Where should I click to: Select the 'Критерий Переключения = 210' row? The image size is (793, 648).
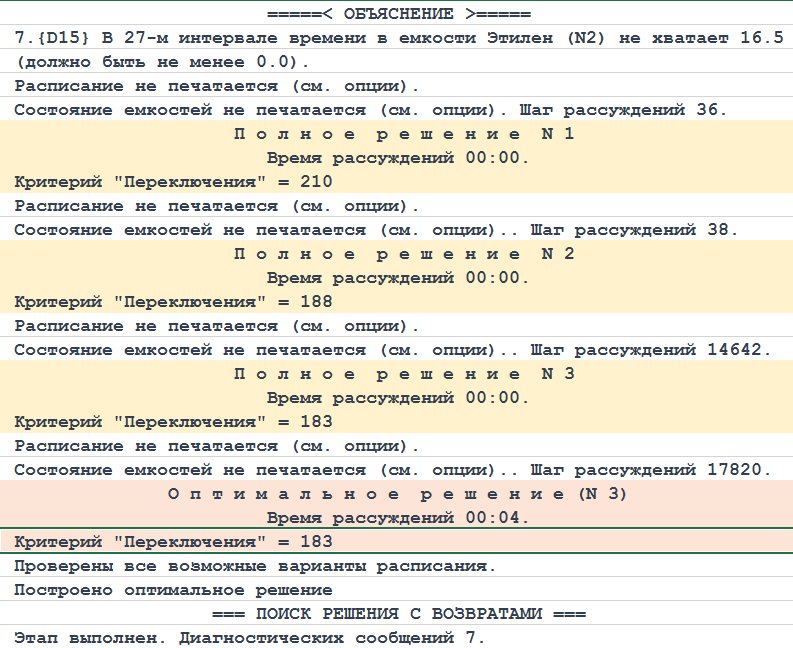point(173,182)
